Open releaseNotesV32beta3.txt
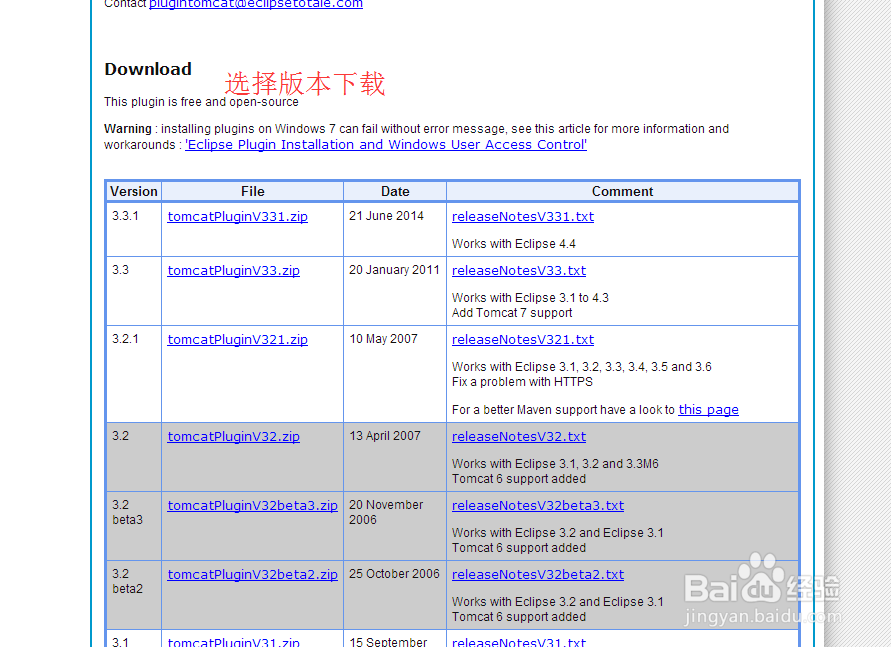The height and width of the screenshot is (647, 891). coord(538,506)
